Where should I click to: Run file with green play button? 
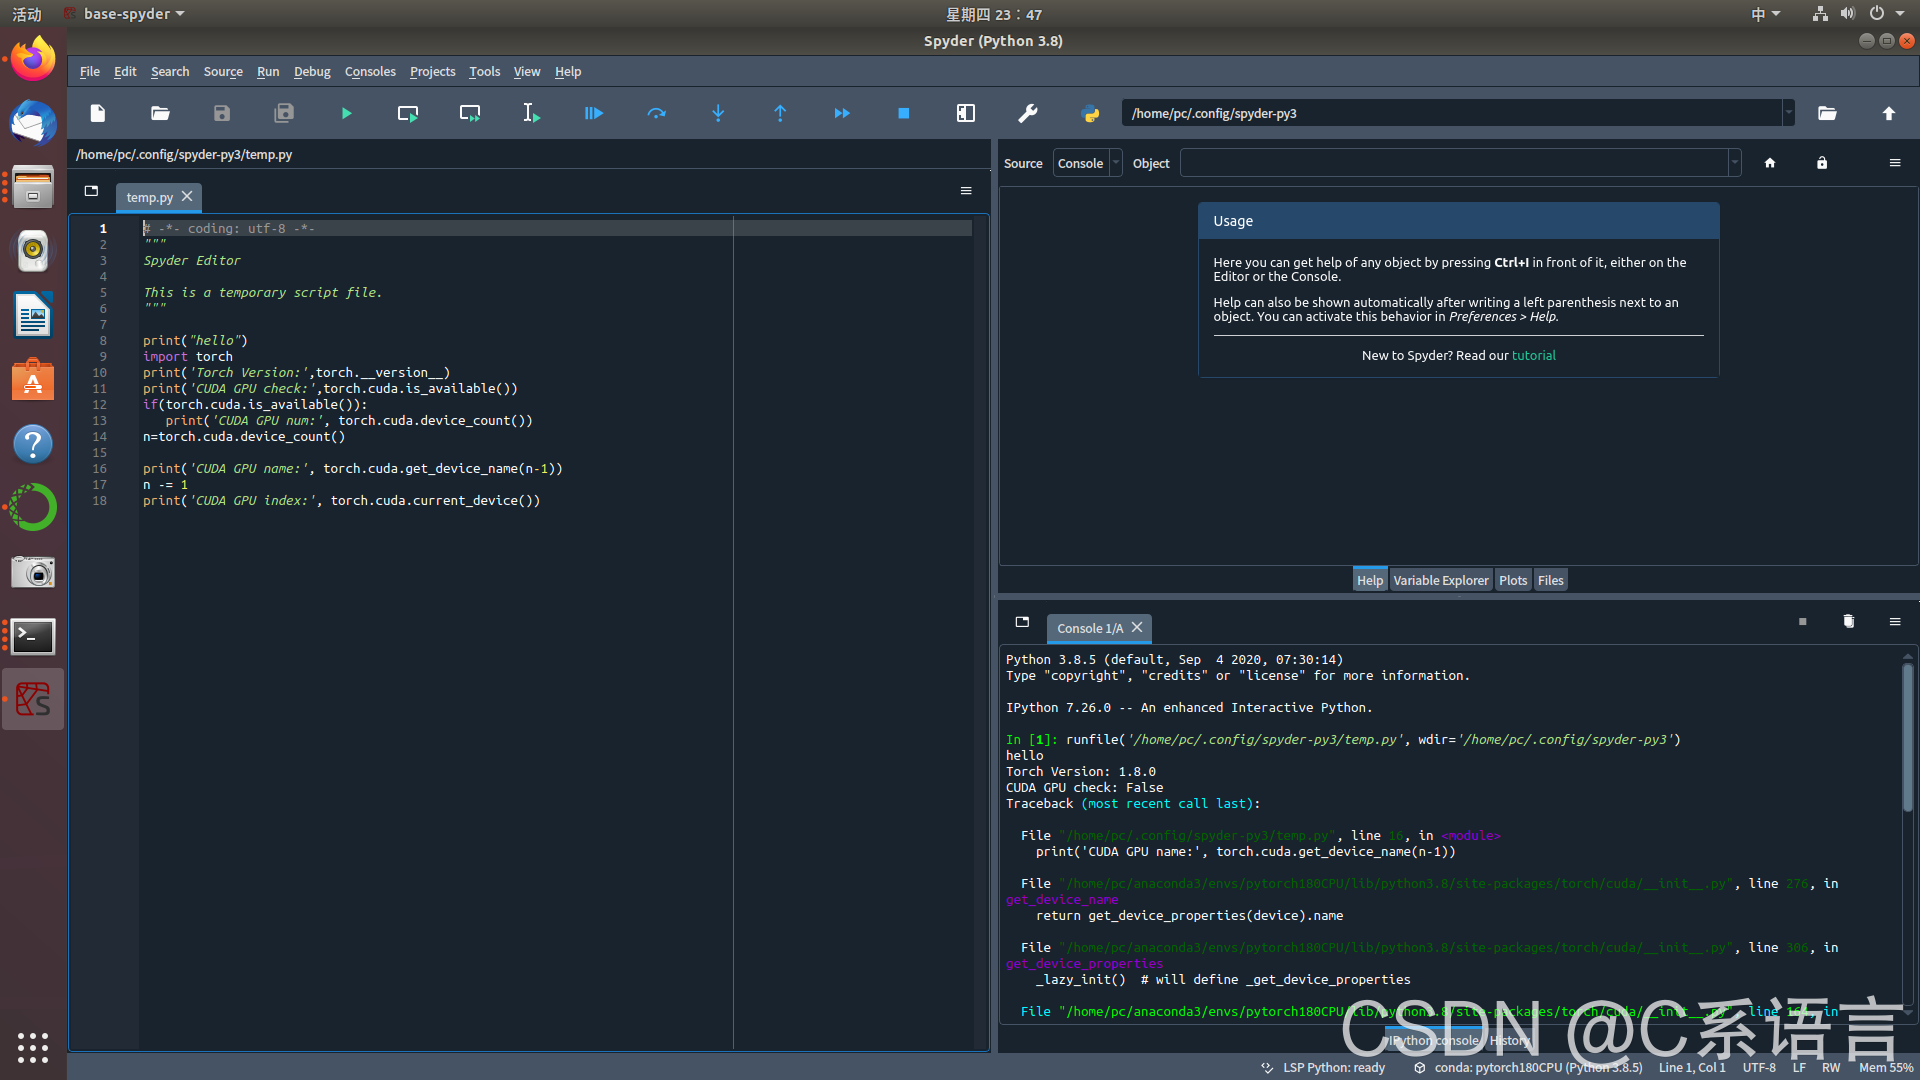[346, 114]
